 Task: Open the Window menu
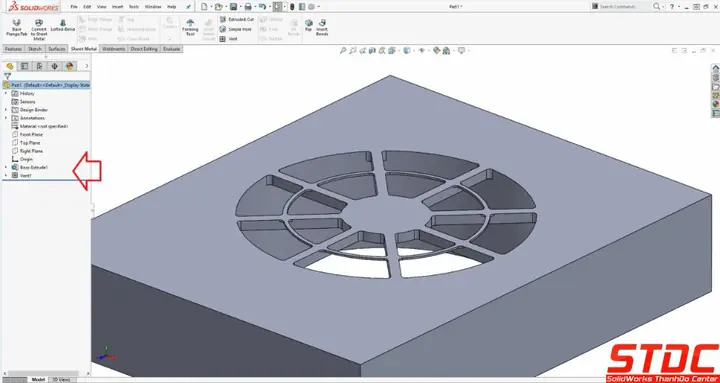(x=153, y=7)
